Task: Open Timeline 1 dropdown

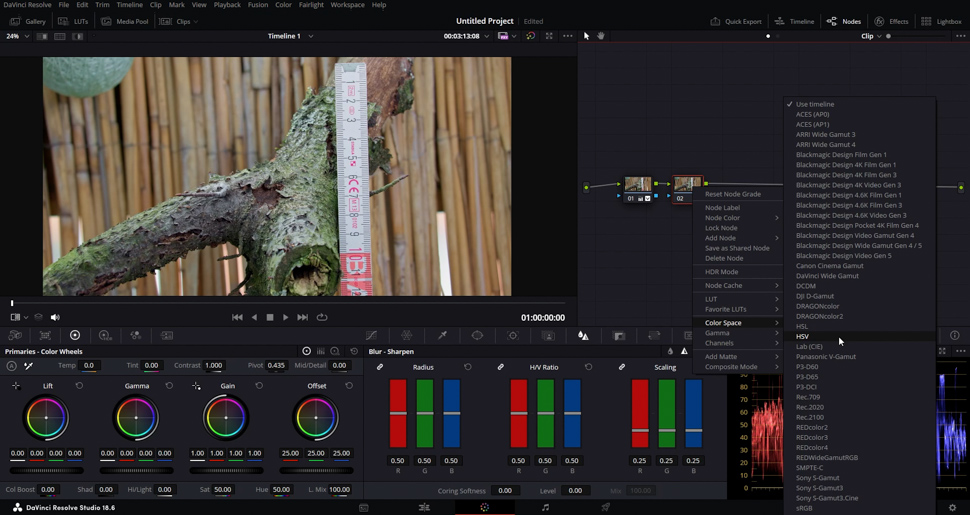Action: 290,36
